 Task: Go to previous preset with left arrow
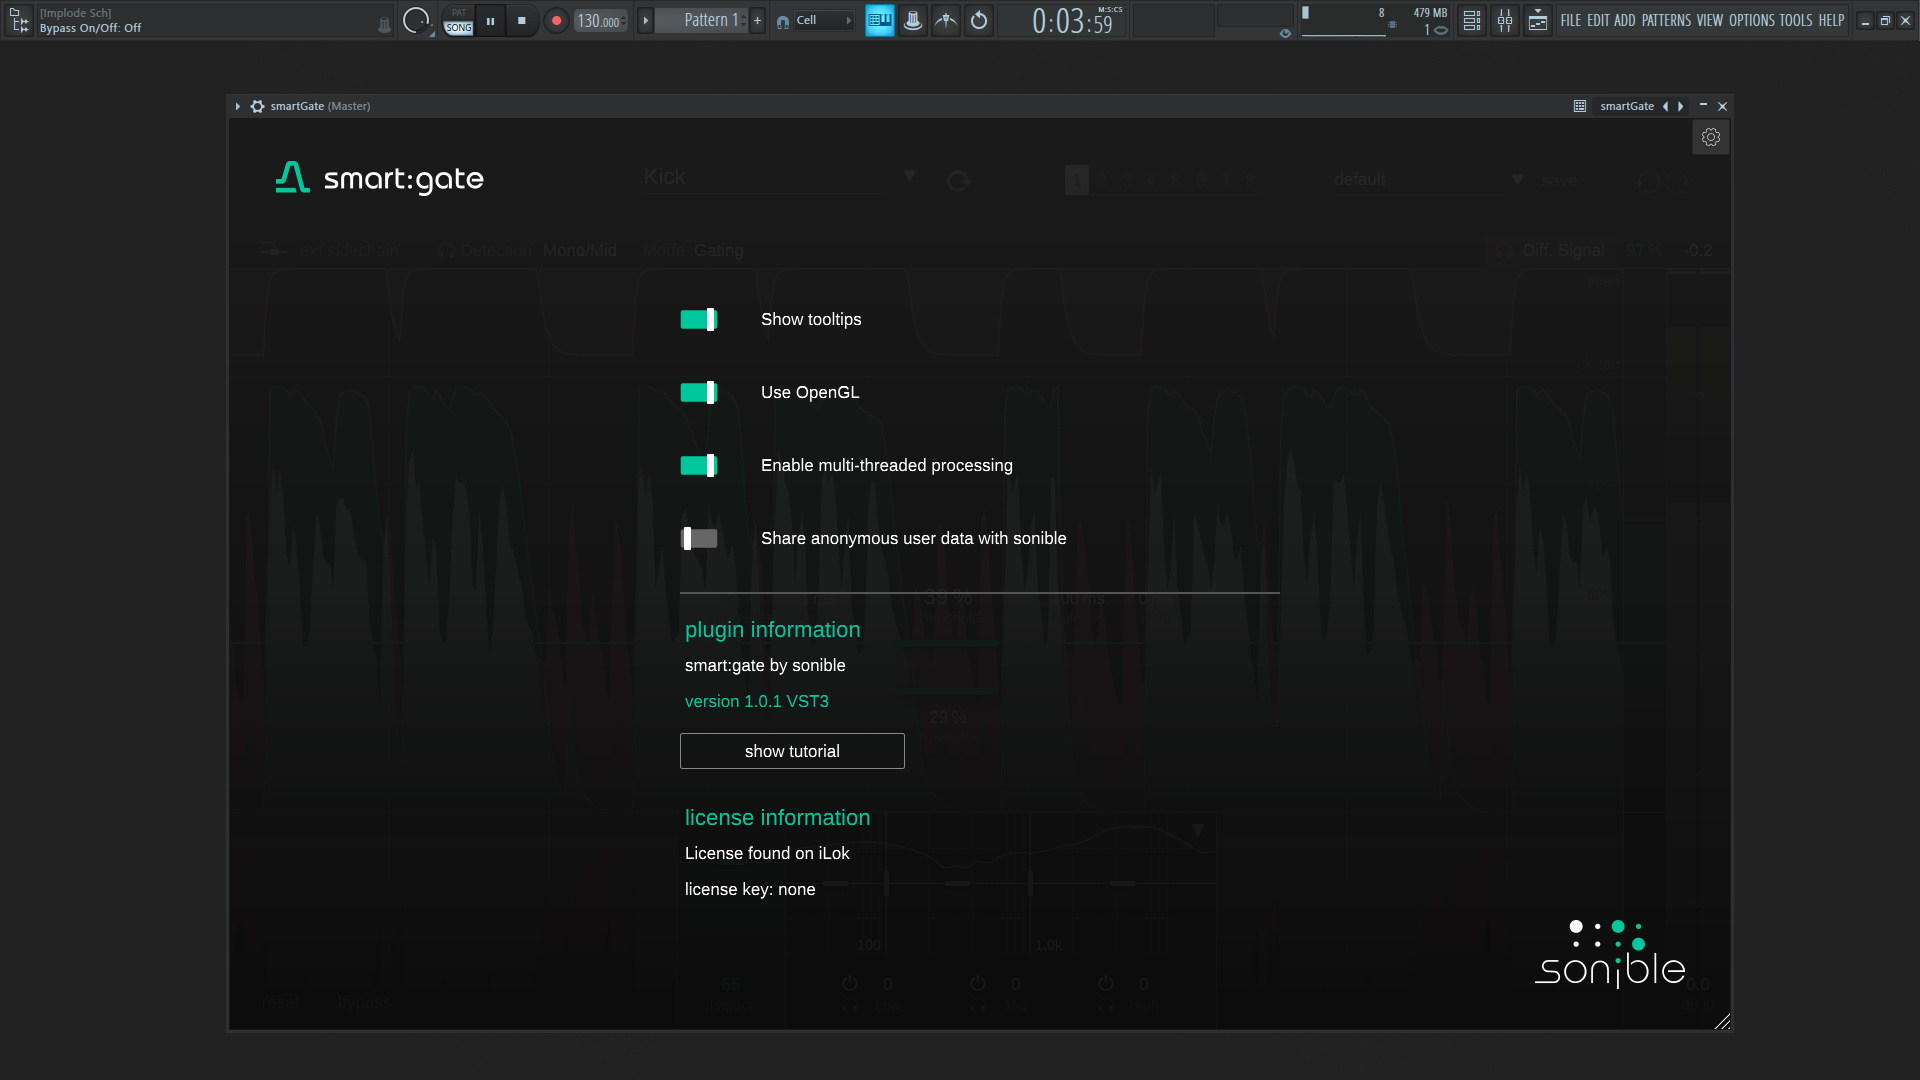coord(1665,106)
